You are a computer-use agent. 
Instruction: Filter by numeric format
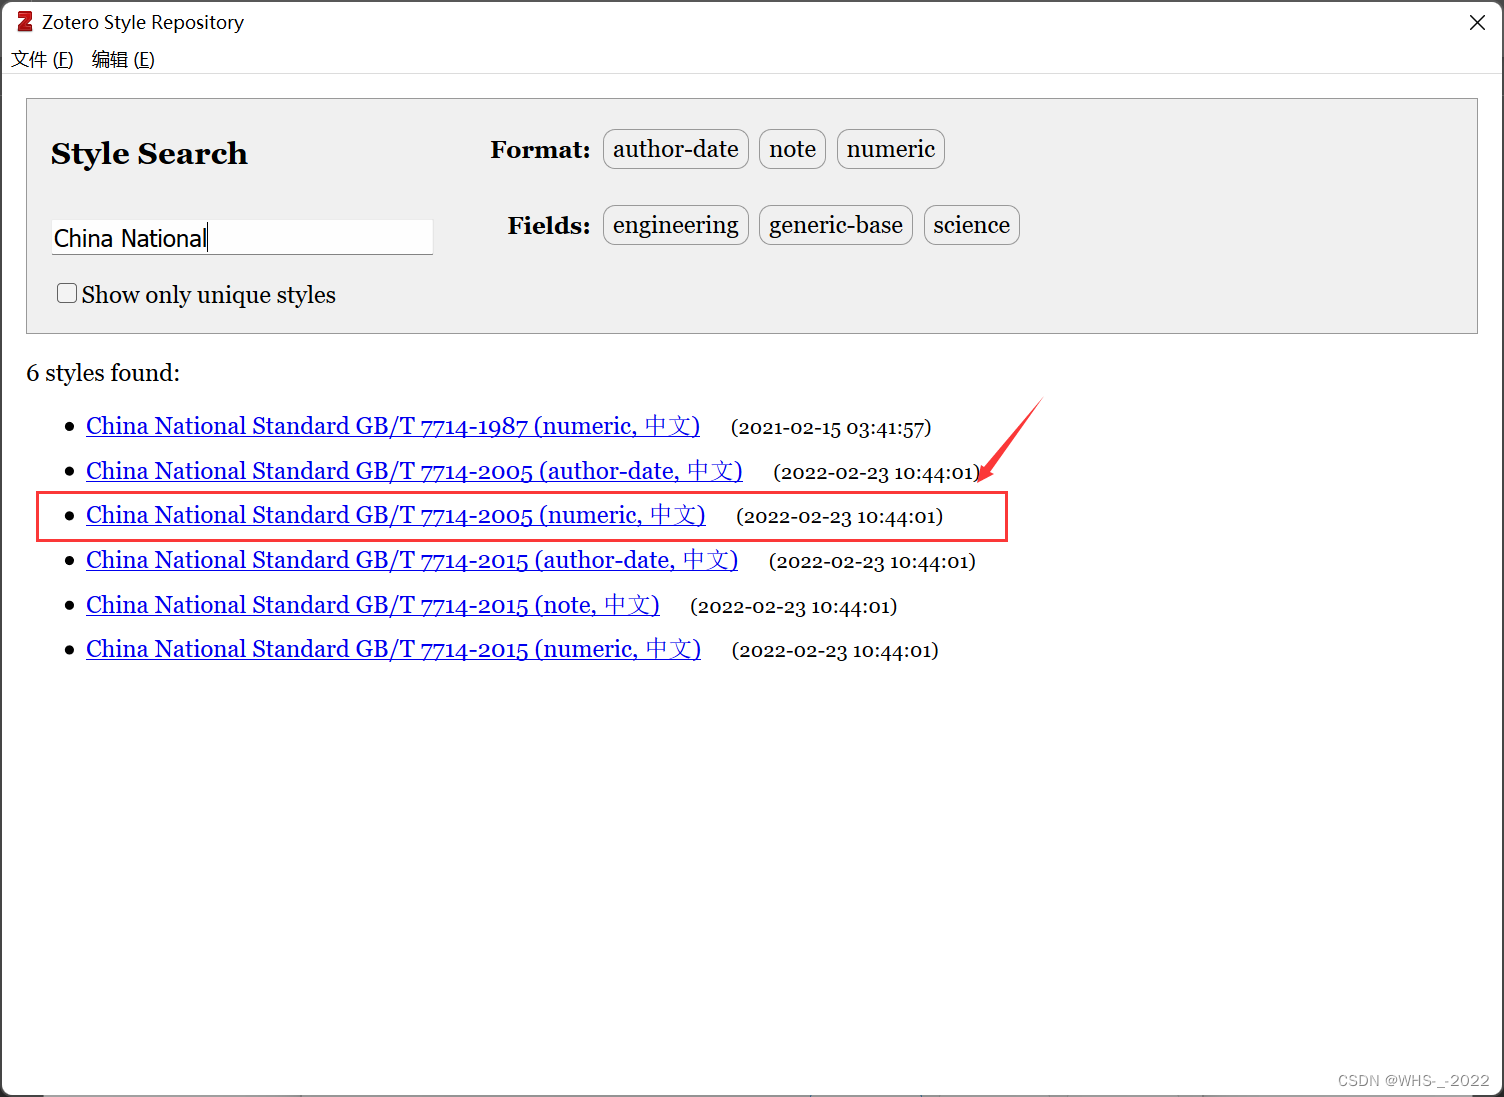coord(890,149)
